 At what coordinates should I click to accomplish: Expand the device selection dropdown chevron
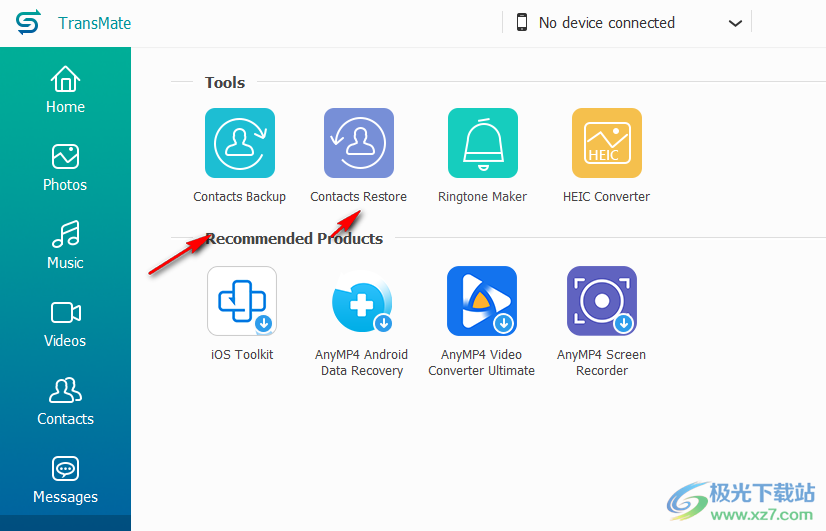pos(735,23)
